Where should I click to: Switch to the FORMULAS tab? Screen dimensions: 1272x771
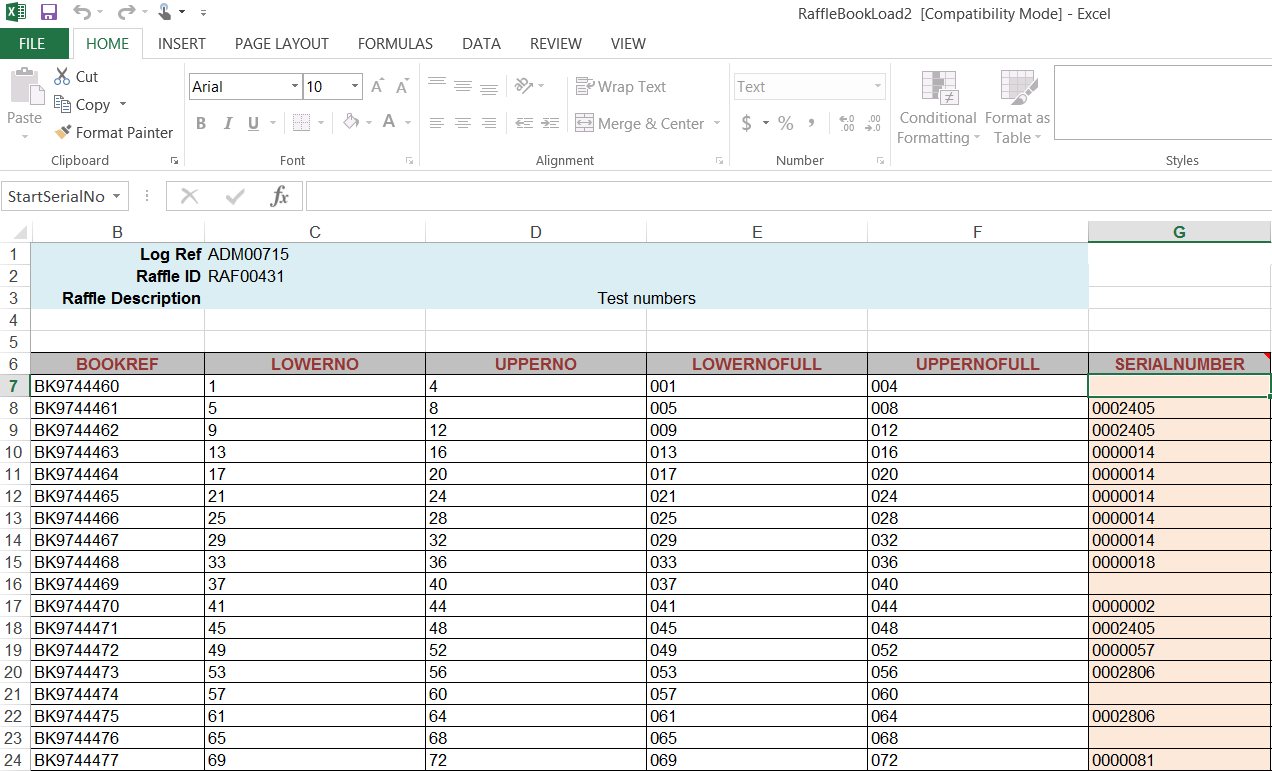[395, 43]
